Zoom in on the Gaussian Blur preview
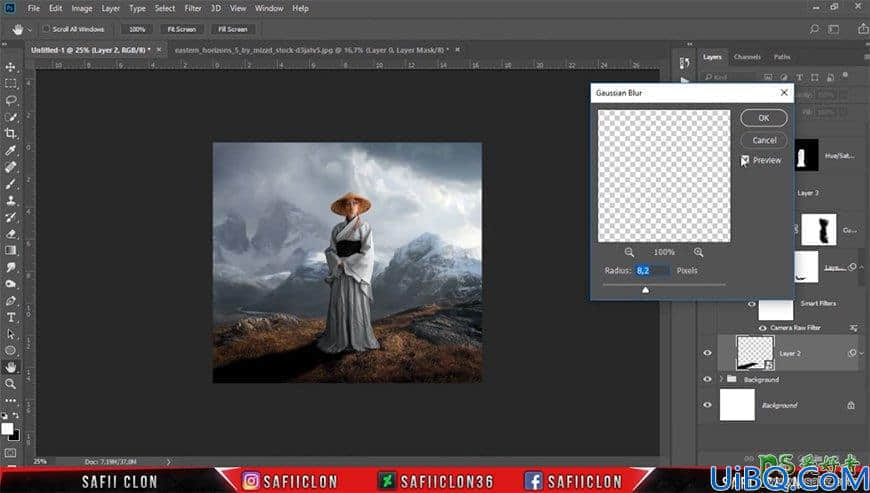Screen dimensions: 870x493 coord(699,252)
